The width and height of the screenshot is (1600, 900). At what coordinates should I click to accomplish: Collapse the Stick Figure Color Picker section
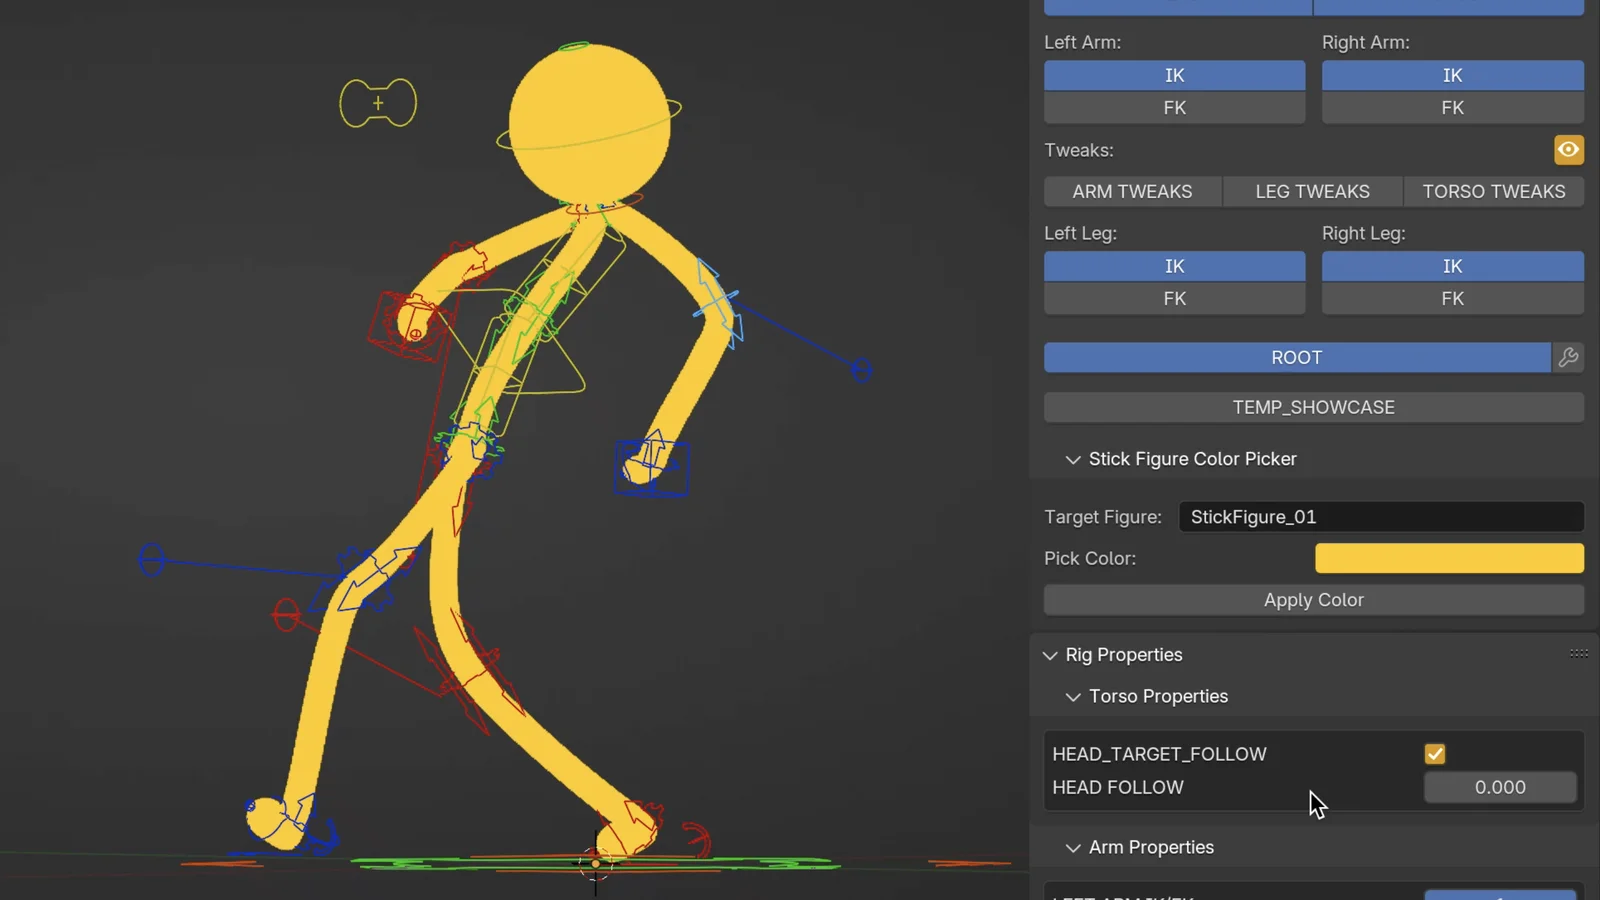pos(1073,459)
